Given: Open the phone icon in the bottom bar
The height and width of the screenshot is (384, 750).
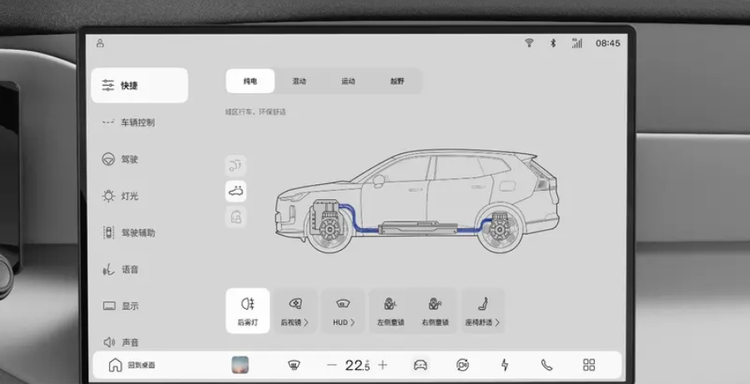Looking at the screenshot, I should point(547,365).
